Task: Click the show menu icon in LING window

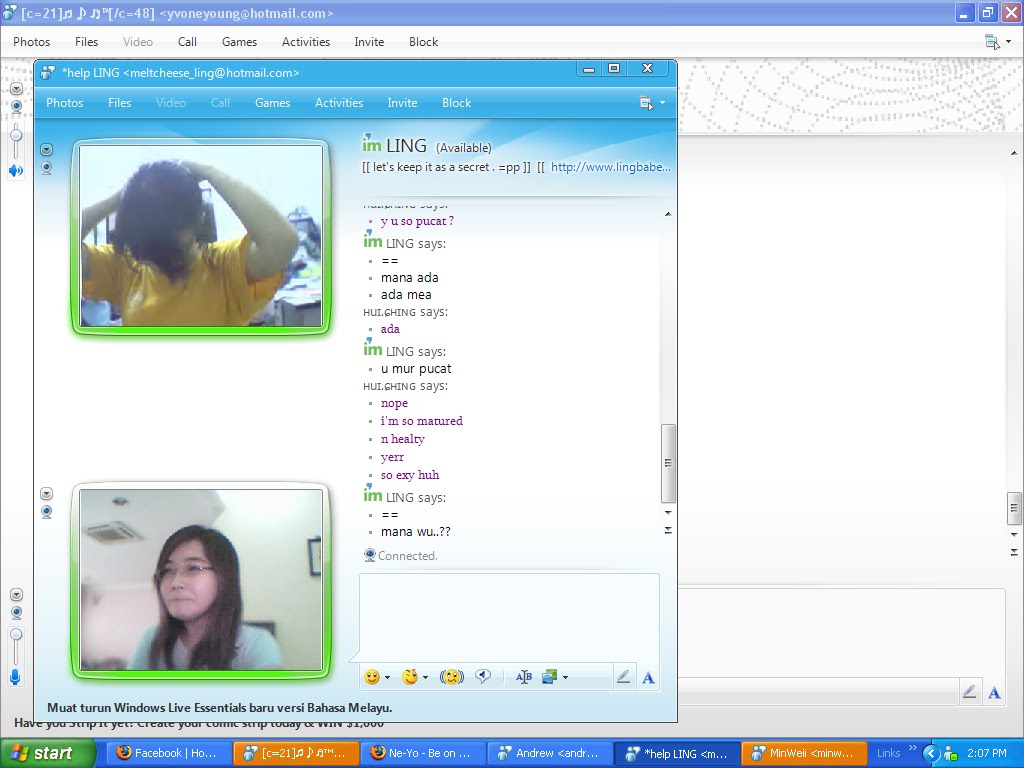Action: (x=646, y=103)
